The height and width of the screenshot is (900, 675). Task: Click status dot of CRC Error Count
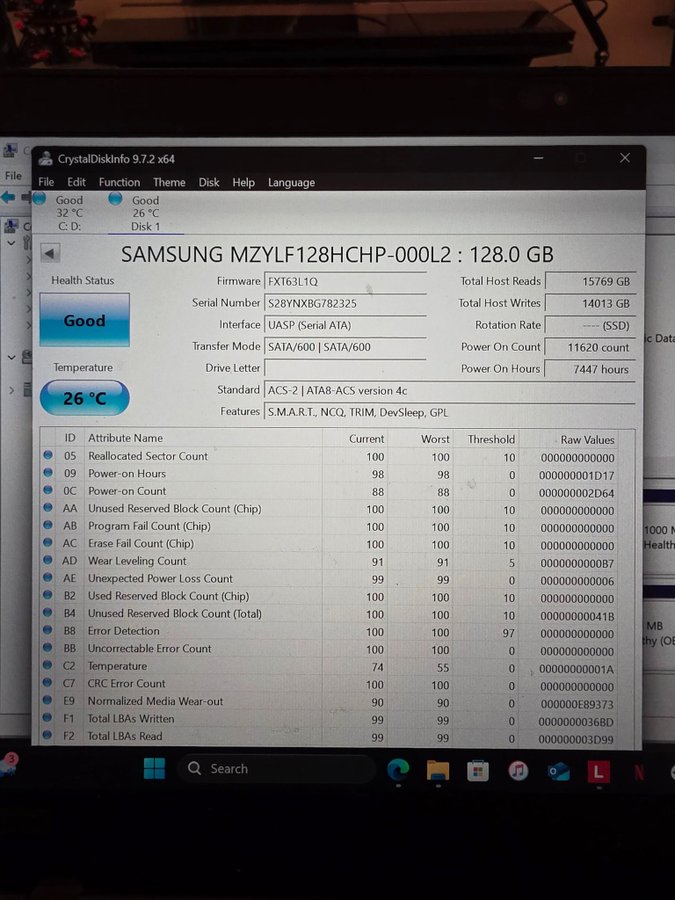pyautogui.click(x=48, y=684)
